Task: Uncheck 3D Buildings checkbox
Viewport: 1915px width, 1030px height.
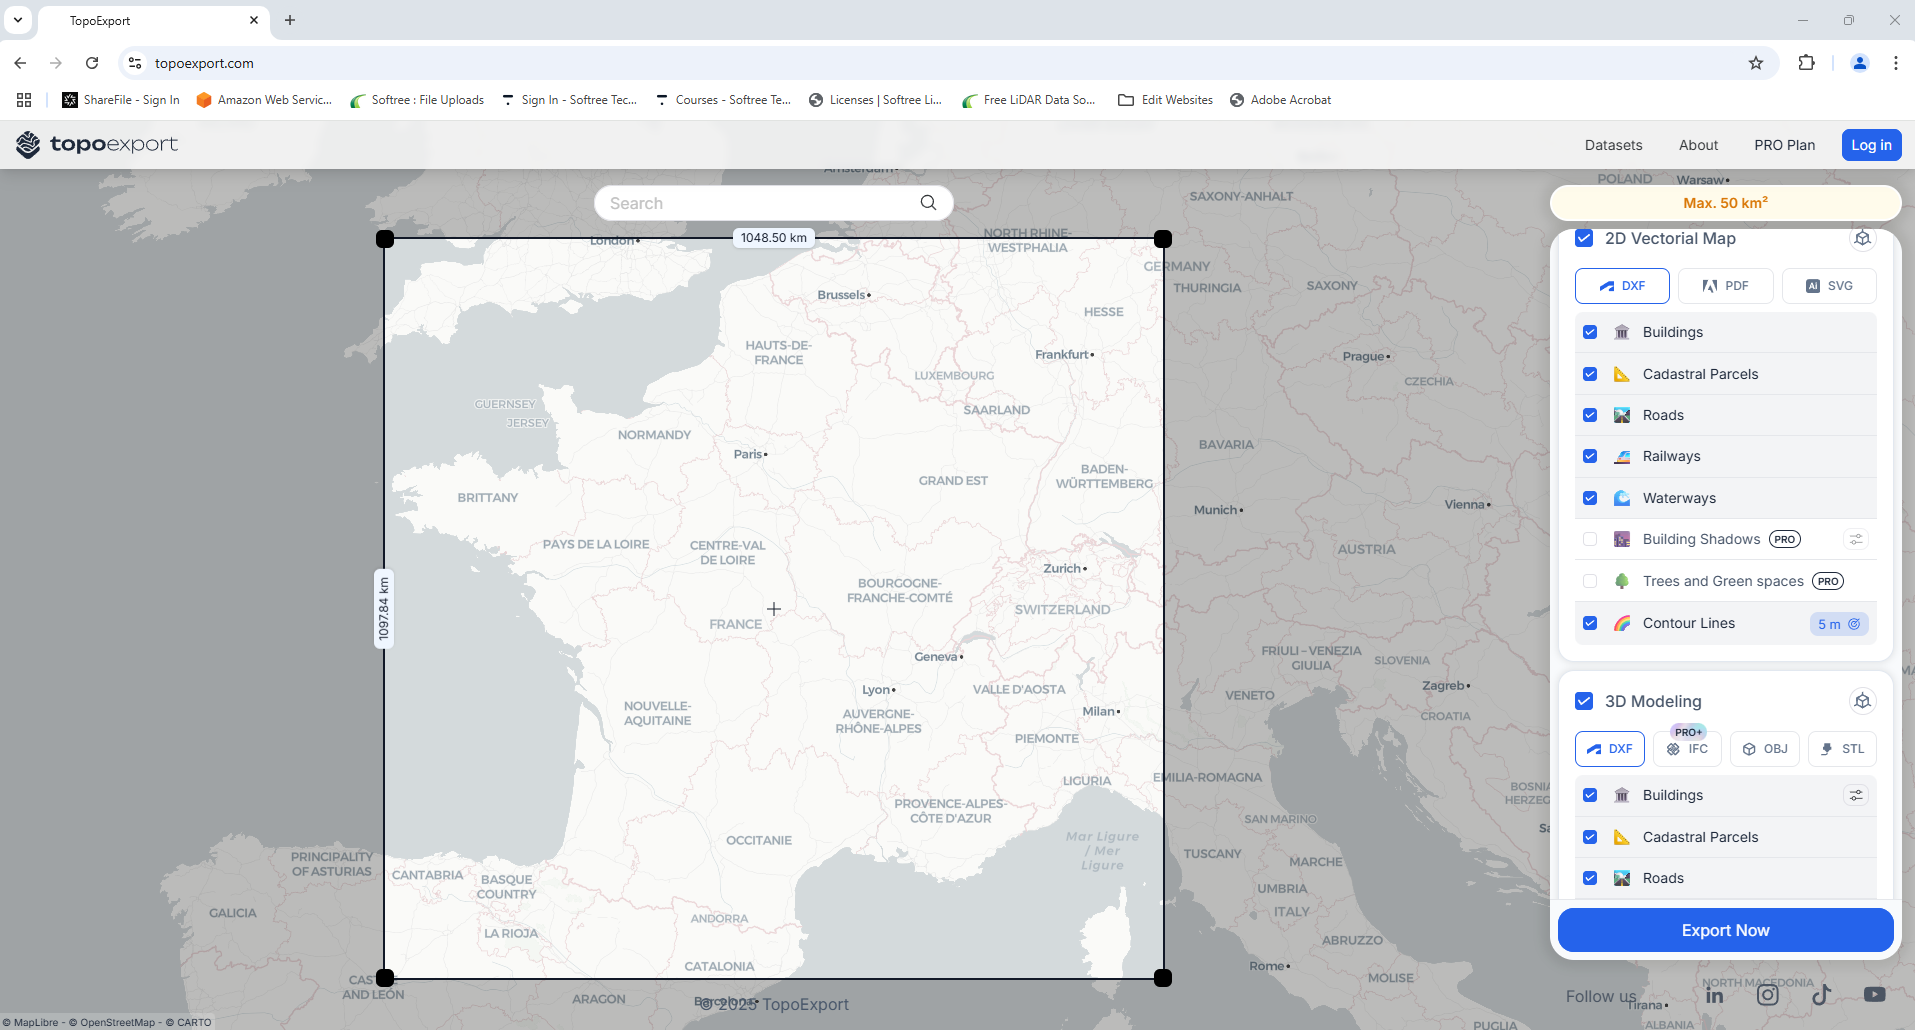Action: click(1590, 795)
